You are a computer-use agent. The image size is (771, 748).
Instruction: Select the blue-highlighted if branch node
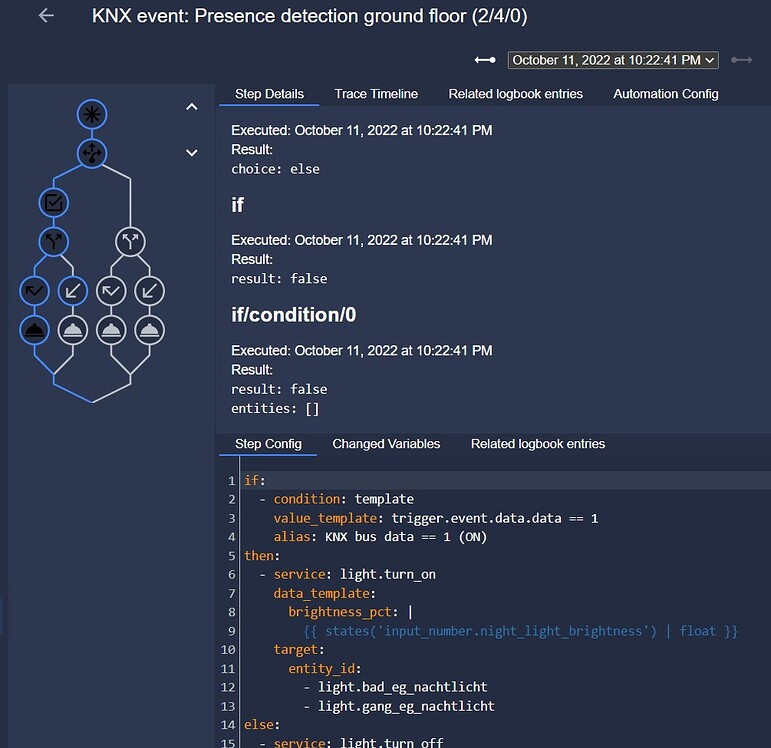(x=54, y=241)
